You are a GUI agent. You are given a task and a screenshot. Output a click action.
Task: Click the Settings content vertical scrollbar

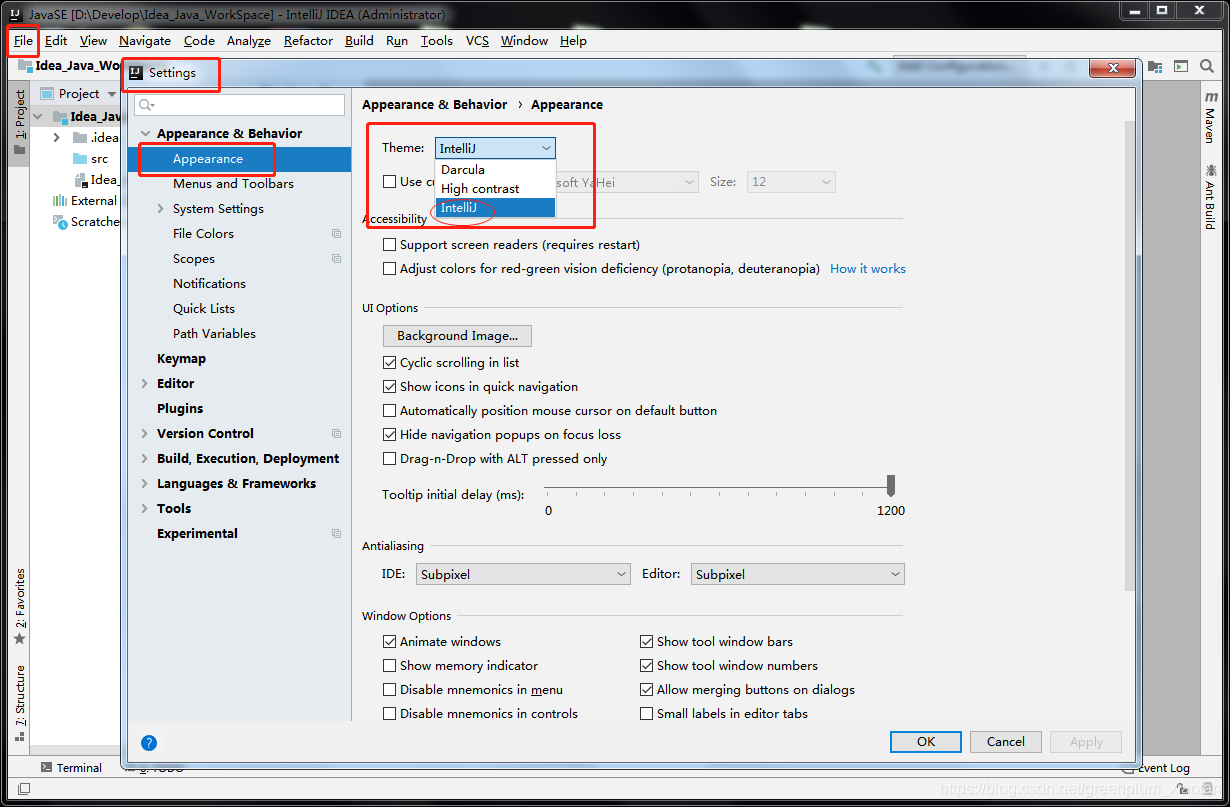pyautogui.click(x=1130, y=355)
